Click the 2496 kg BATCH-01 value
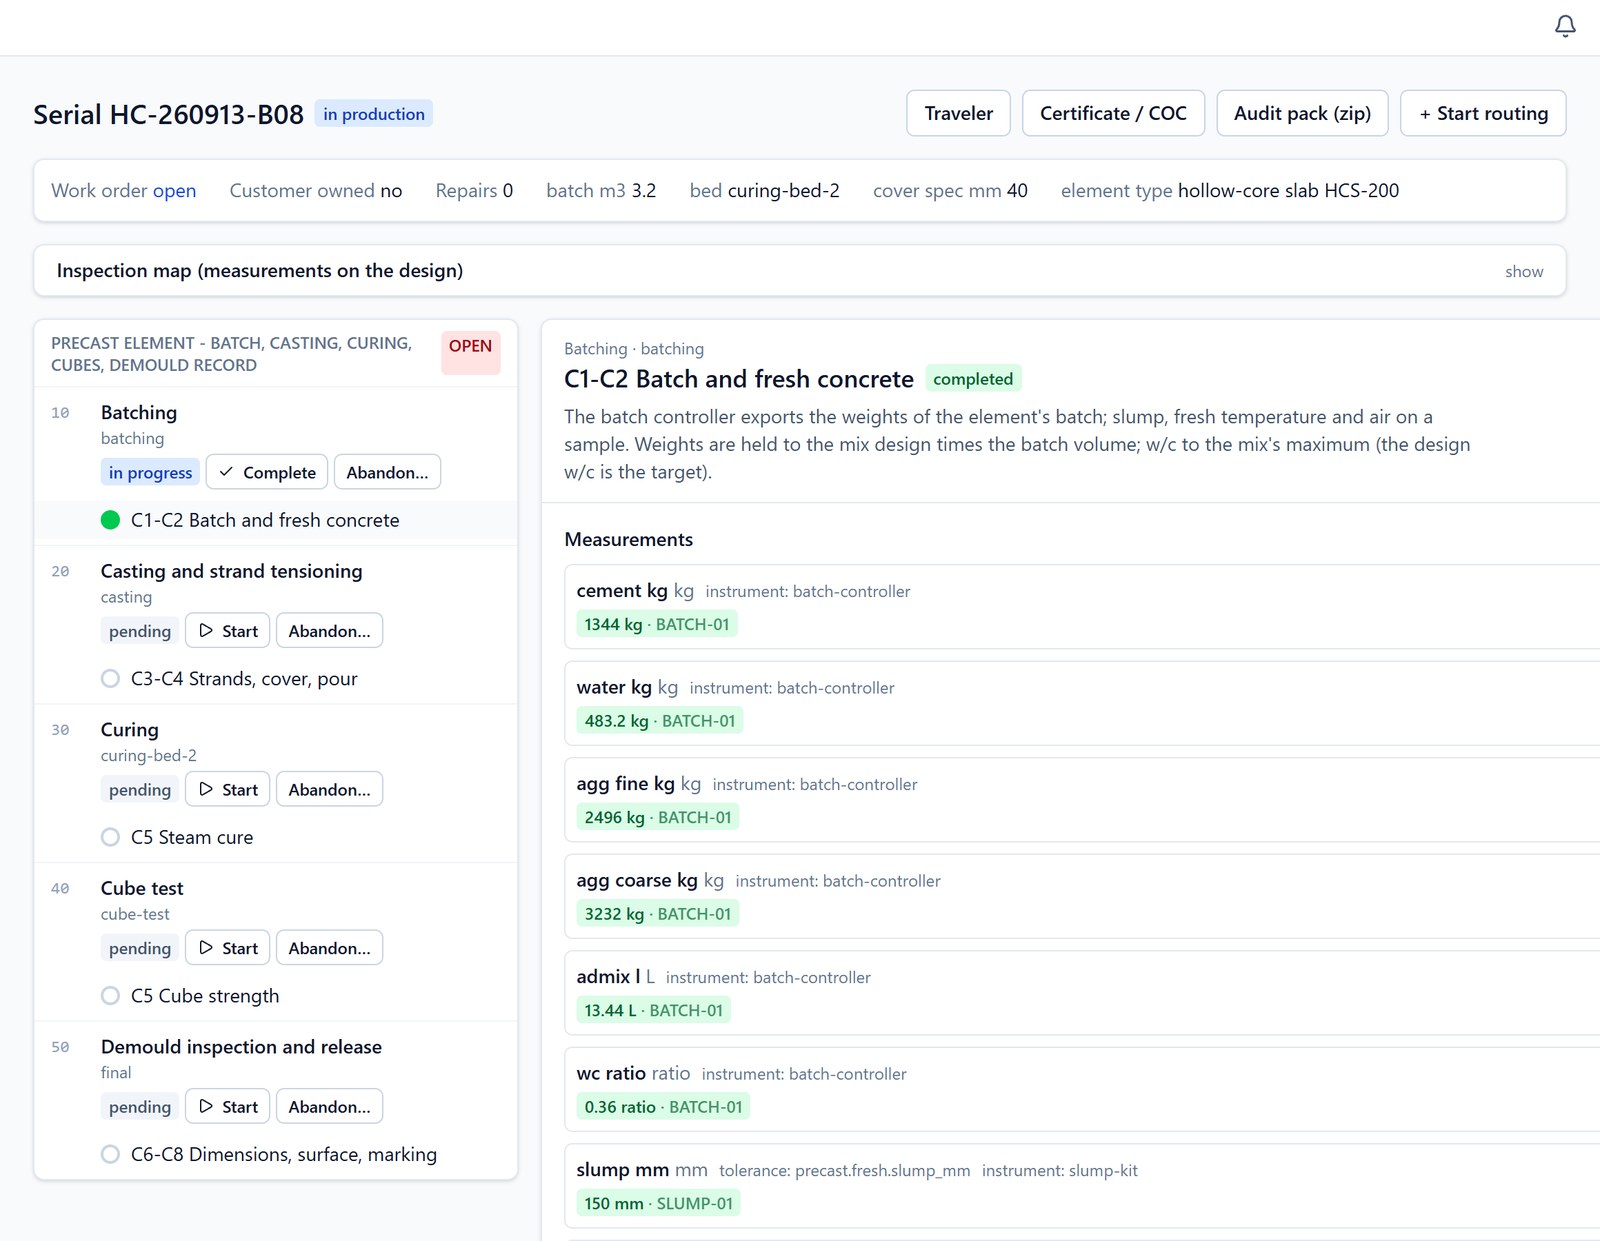1600x1241 pixels. [658, 818]
